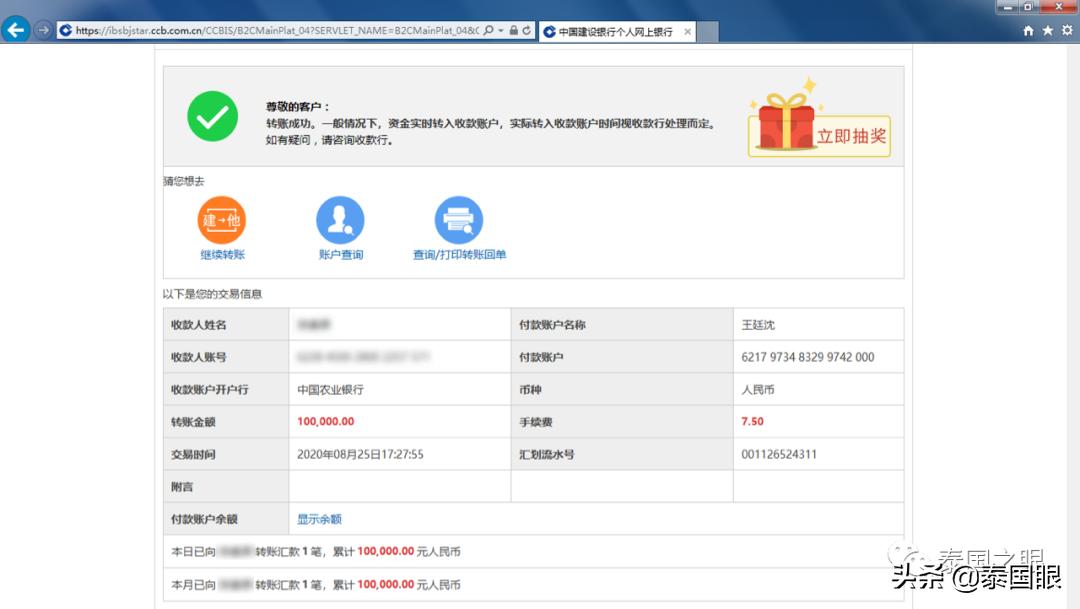Click the green transfer success checkmark icon

(x=211, y=116)
